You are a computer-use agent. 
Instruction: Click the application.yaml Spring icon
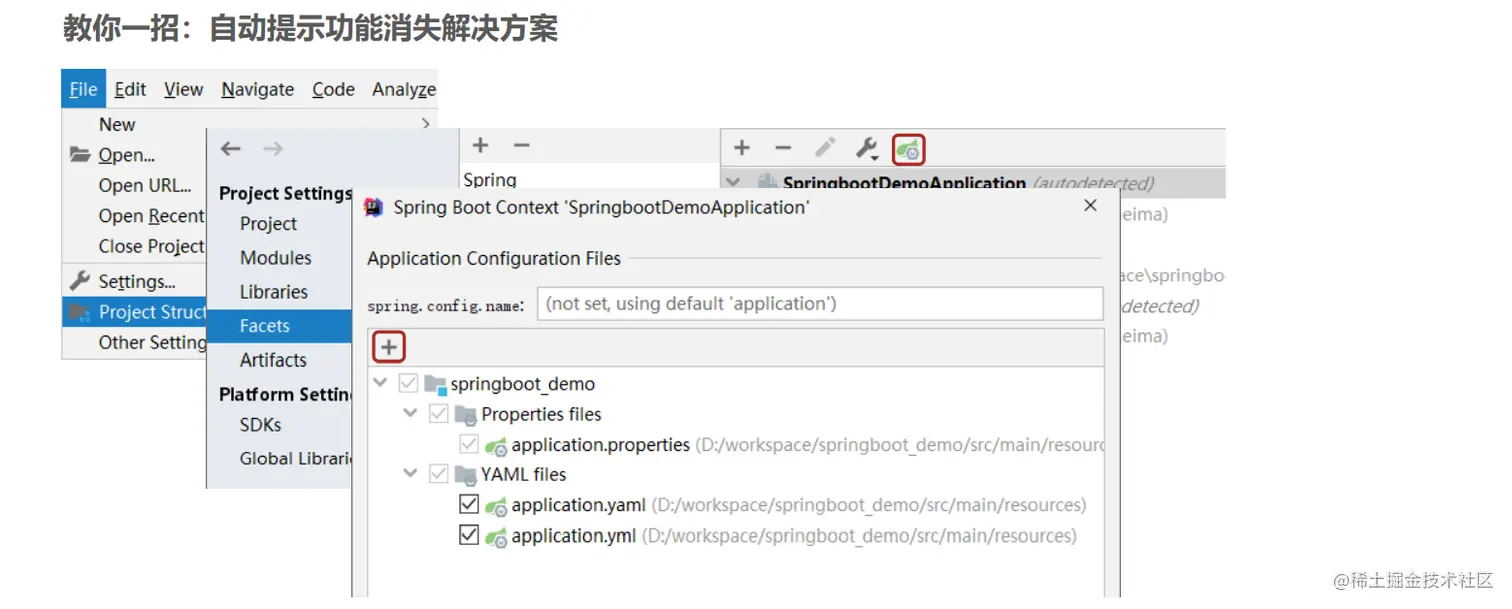tap(496, 506)
